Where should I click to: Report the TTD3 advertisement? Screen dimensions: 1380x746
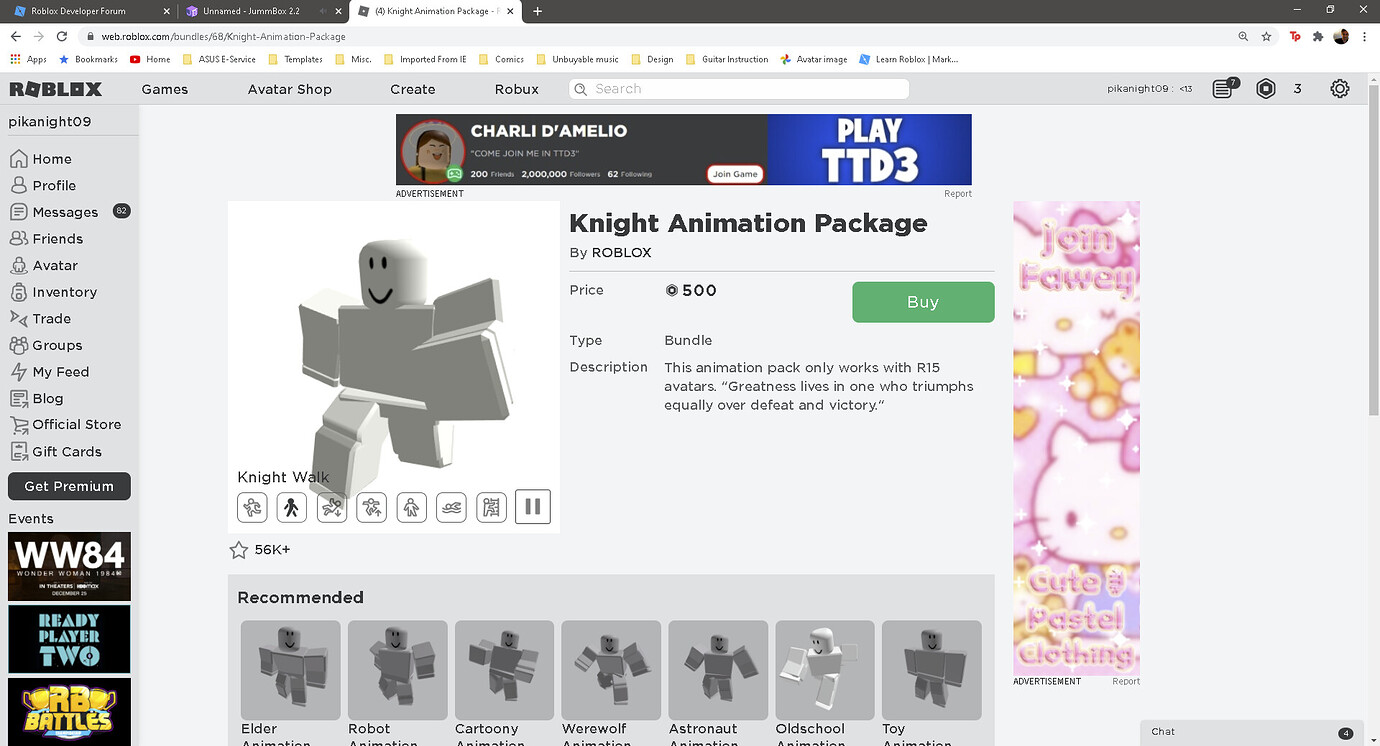957,193
